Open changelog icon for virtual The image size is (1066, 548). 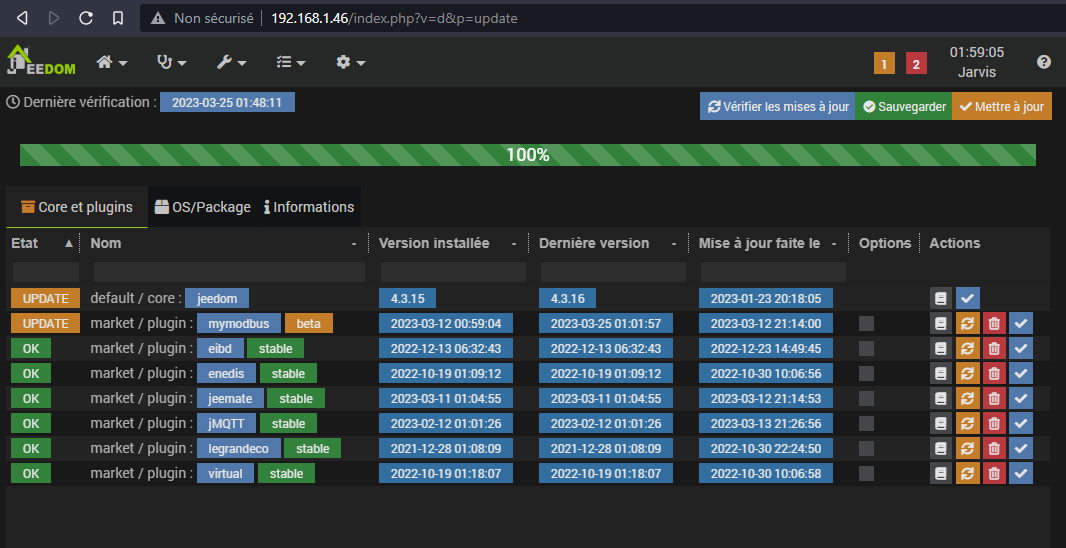tap(941, 473)
